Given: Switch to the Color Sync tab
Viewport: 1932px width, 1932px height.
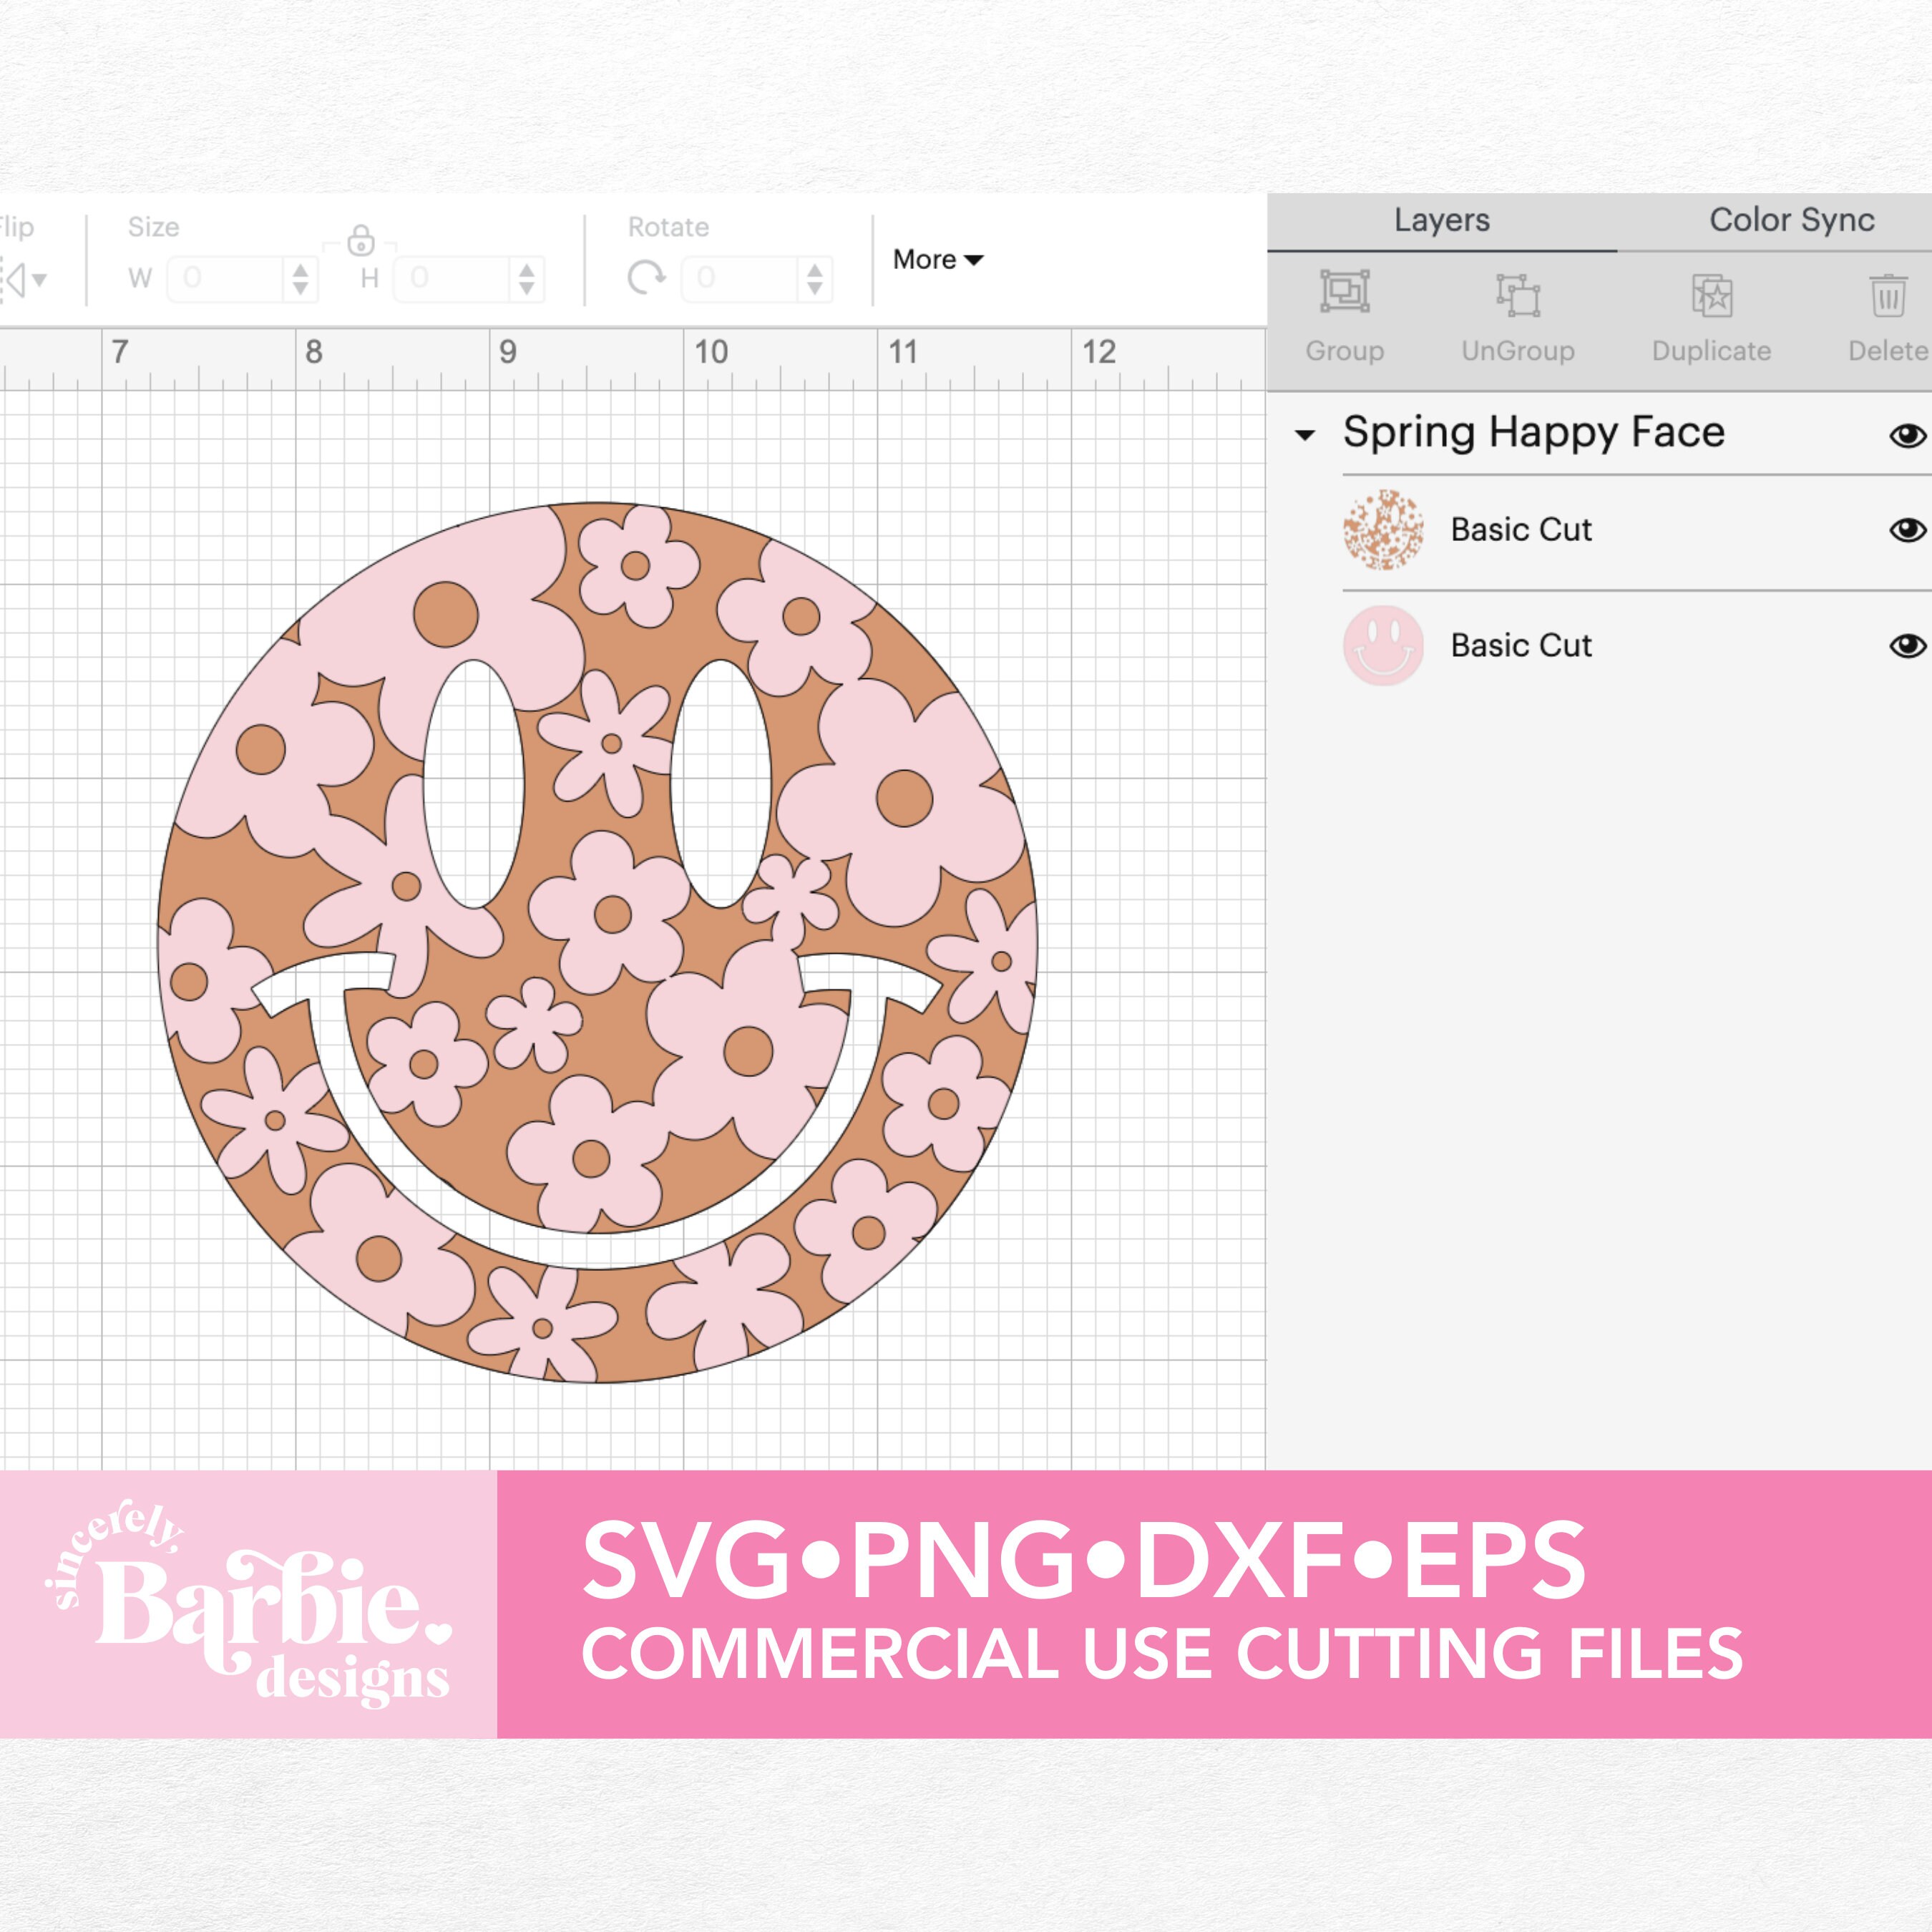Looking at the screenshot, I should (1791, 220).
